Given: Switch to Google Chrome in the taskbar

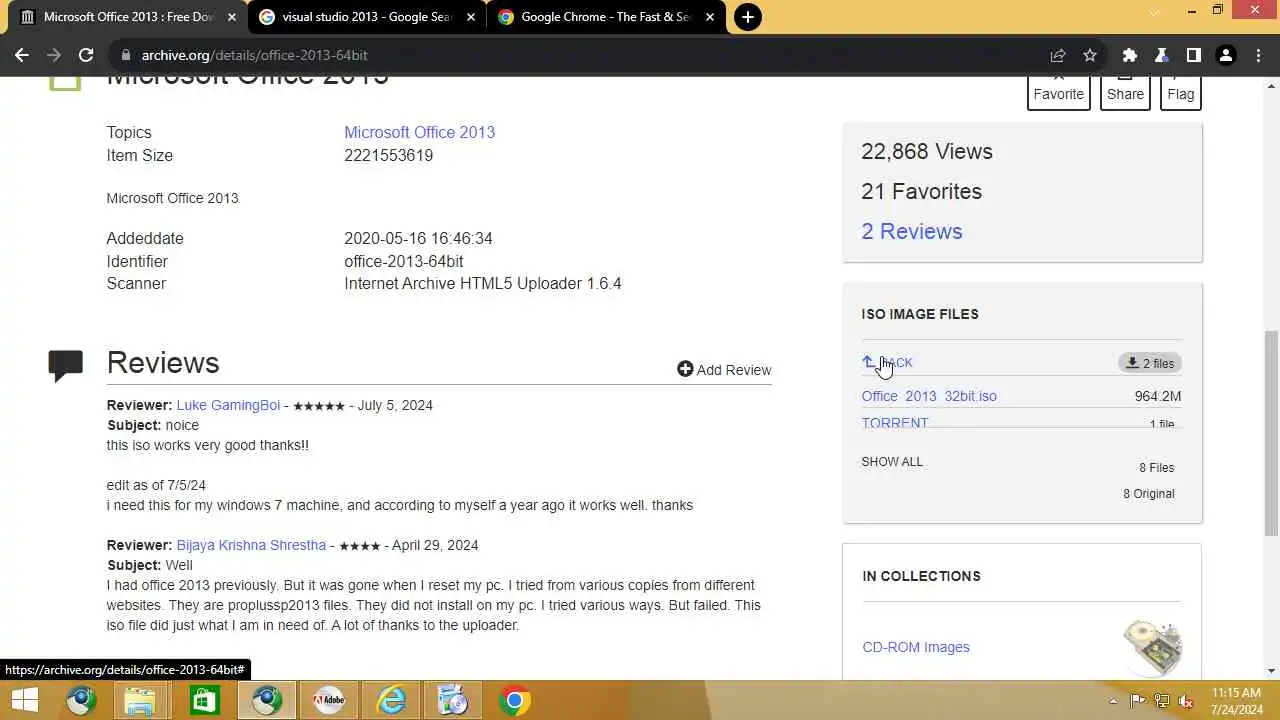Looking at the screenshot, I should pyautogui.click(x=515, y=700).
